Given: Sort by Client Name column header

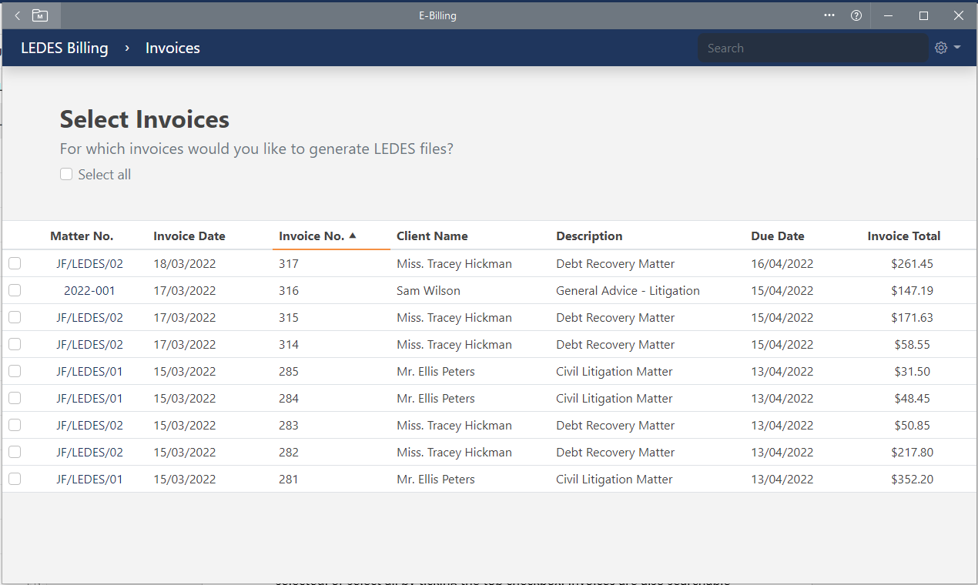Looking at the screenshot, I should 432,236.
